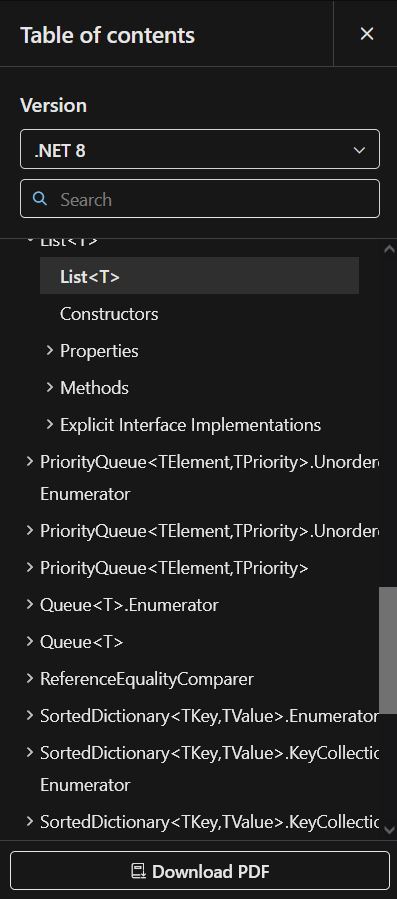Viewport: 397px width, 899px height.
Task: Expand the Properties node chevron
Action: pos(50,350)
